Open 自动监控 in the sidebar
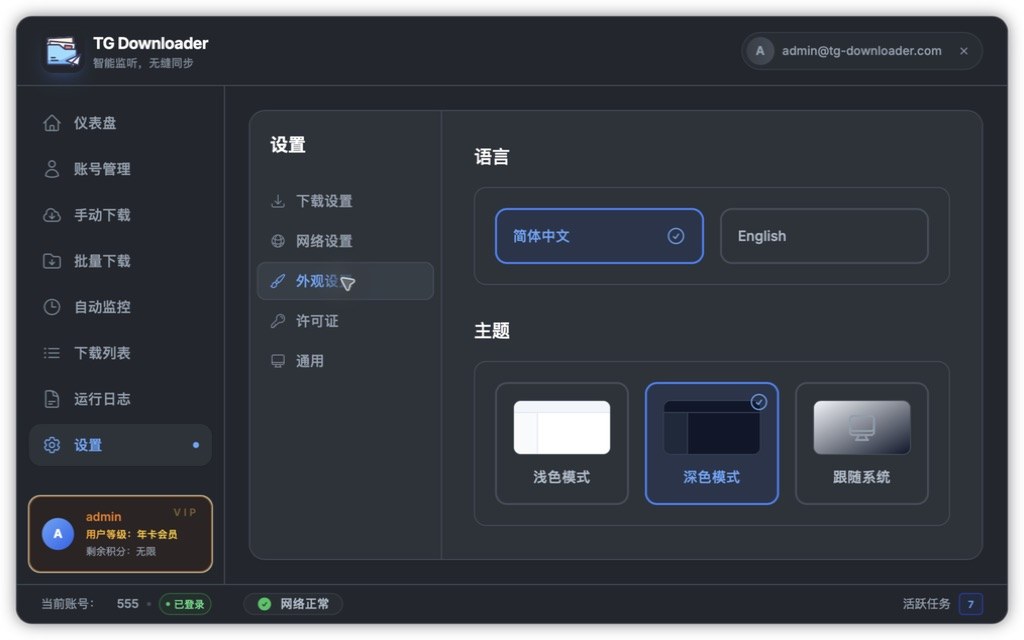Screen dimensions: 1024x640 click(120, 307)
